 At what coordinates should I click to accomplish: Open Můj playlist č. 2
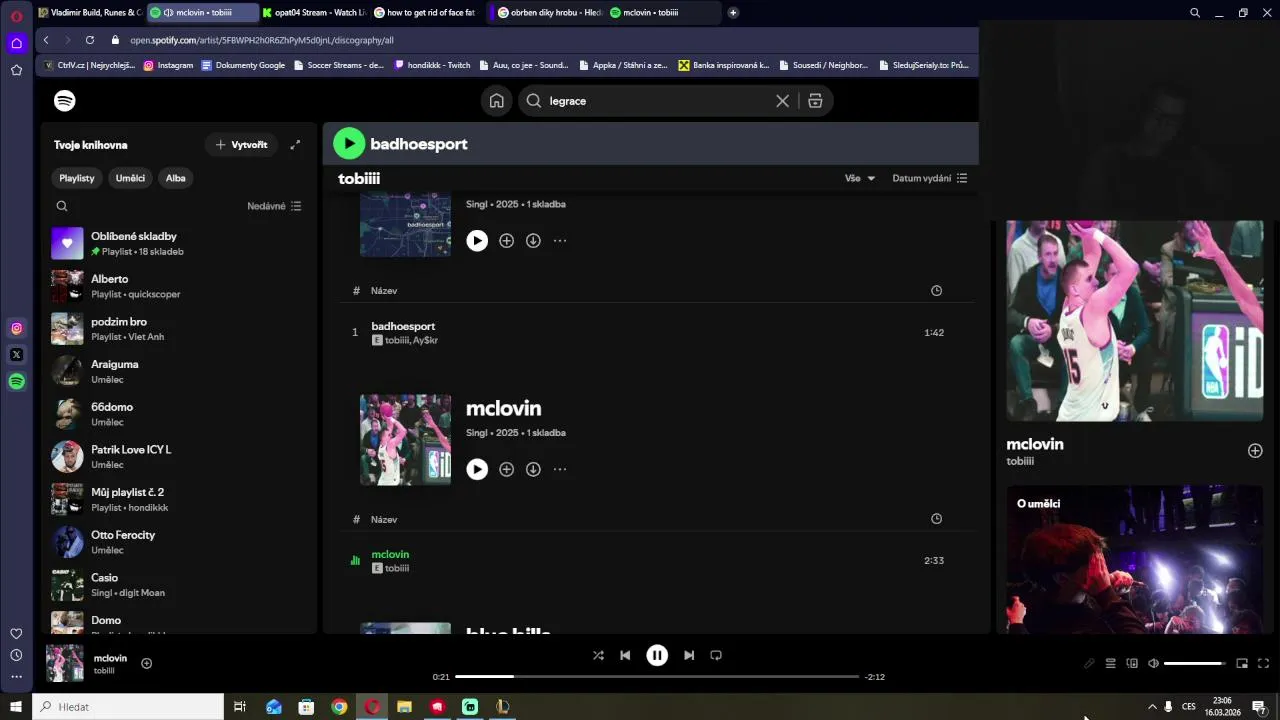pyautogui.click(x=180, y=499)
